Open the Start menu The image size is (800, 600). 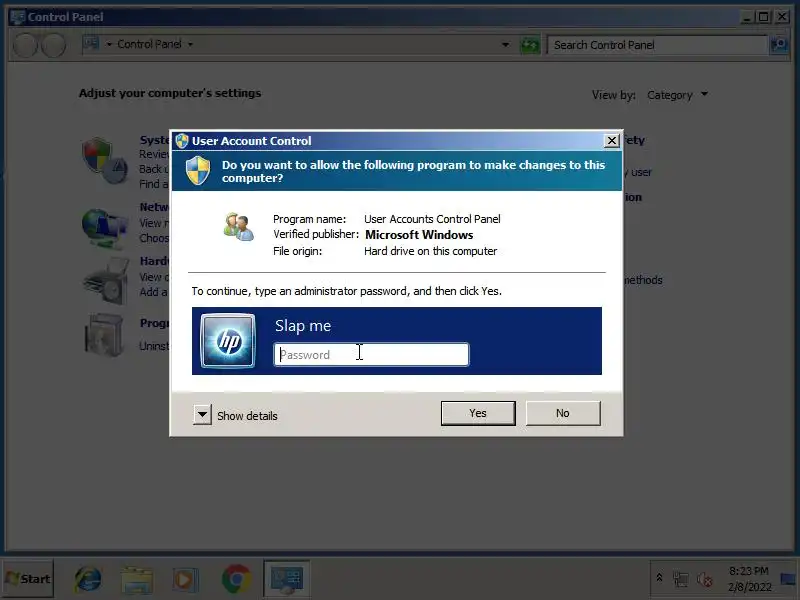[x=28, y=579]
